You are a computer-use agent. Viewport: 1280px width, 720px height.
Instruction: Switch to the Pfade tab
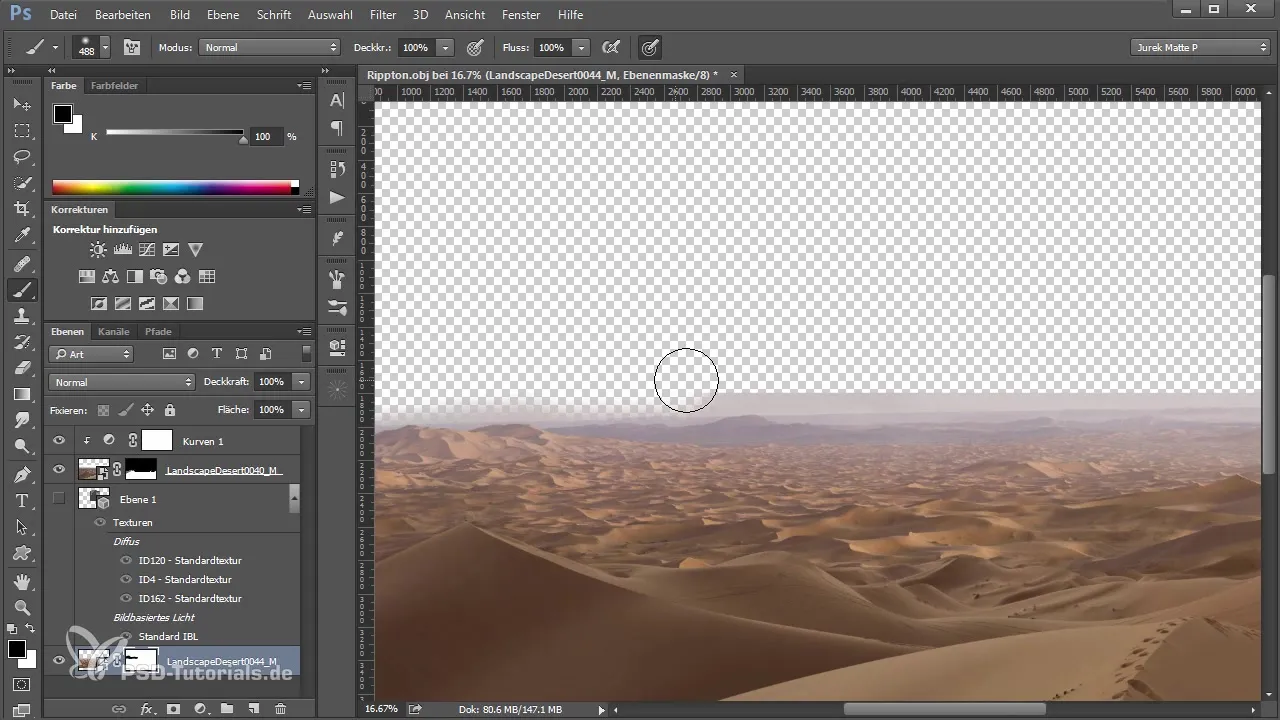pyautogui.click(x=158, y=331)
